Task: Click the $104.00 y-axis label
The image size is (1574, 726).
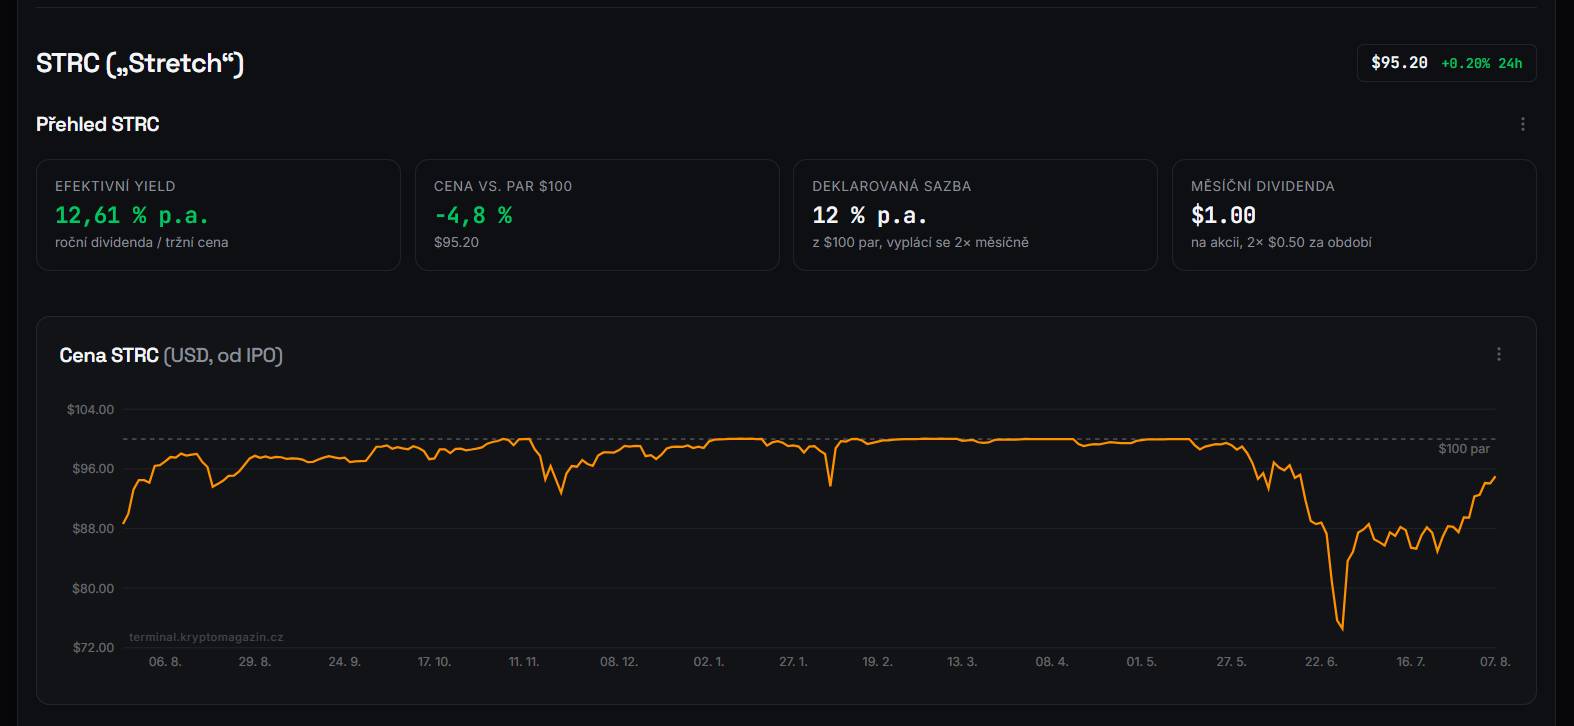Action: (90, 410)
